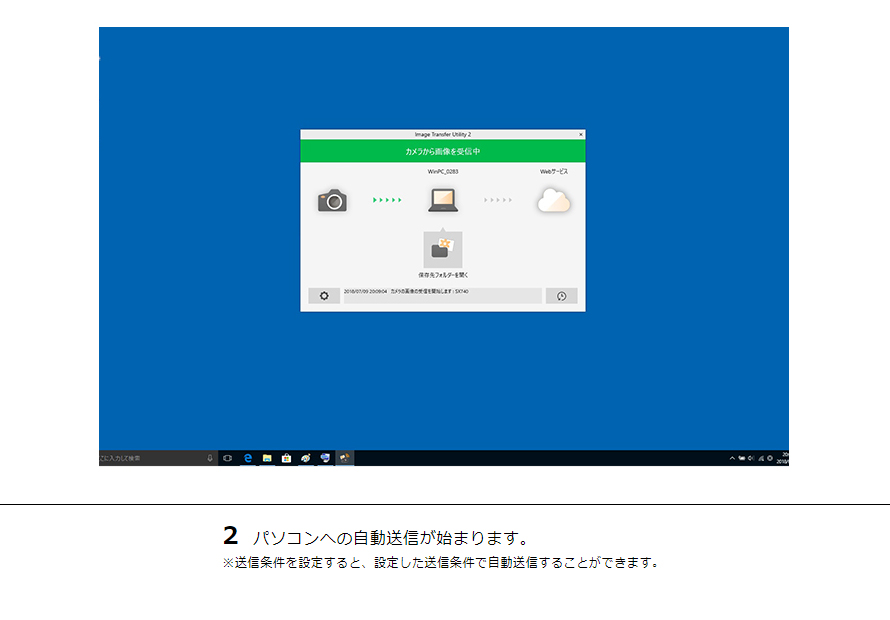The image size is (890, 620).
Task: Click the WinPC_0283 laptop icon
Action: pyautogui.click(x=443, y=199)
